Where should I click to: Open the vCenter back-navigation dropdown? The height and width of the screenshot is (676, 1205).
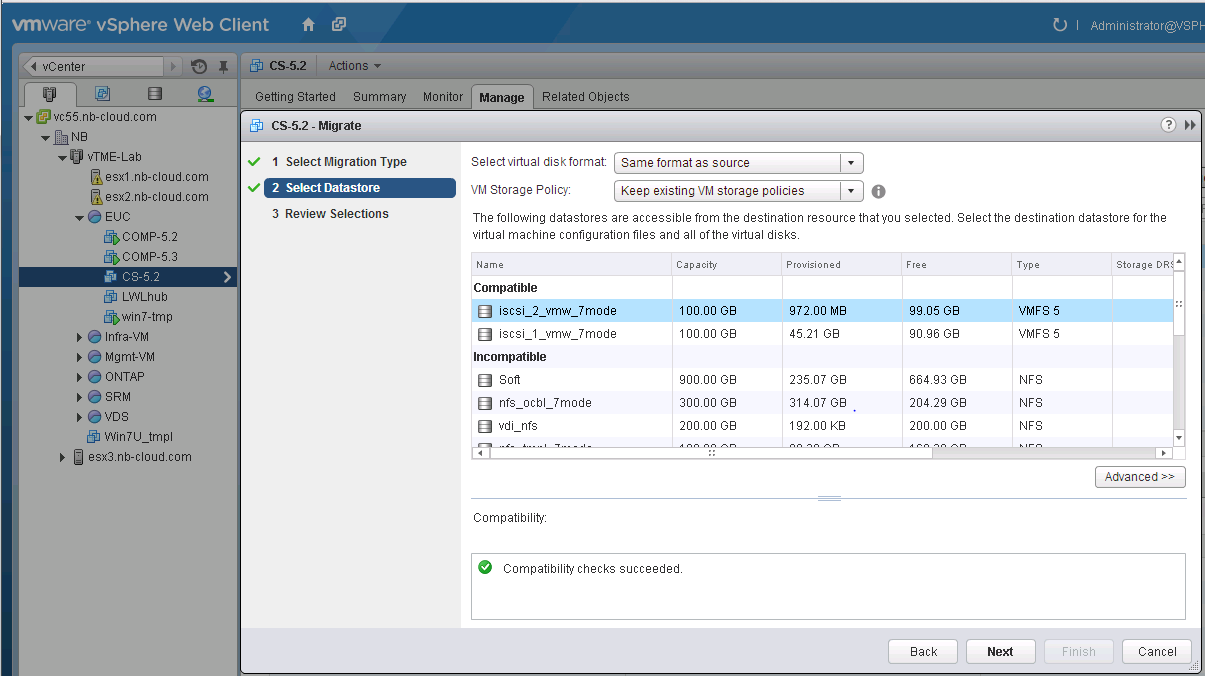tap(172, 67)
